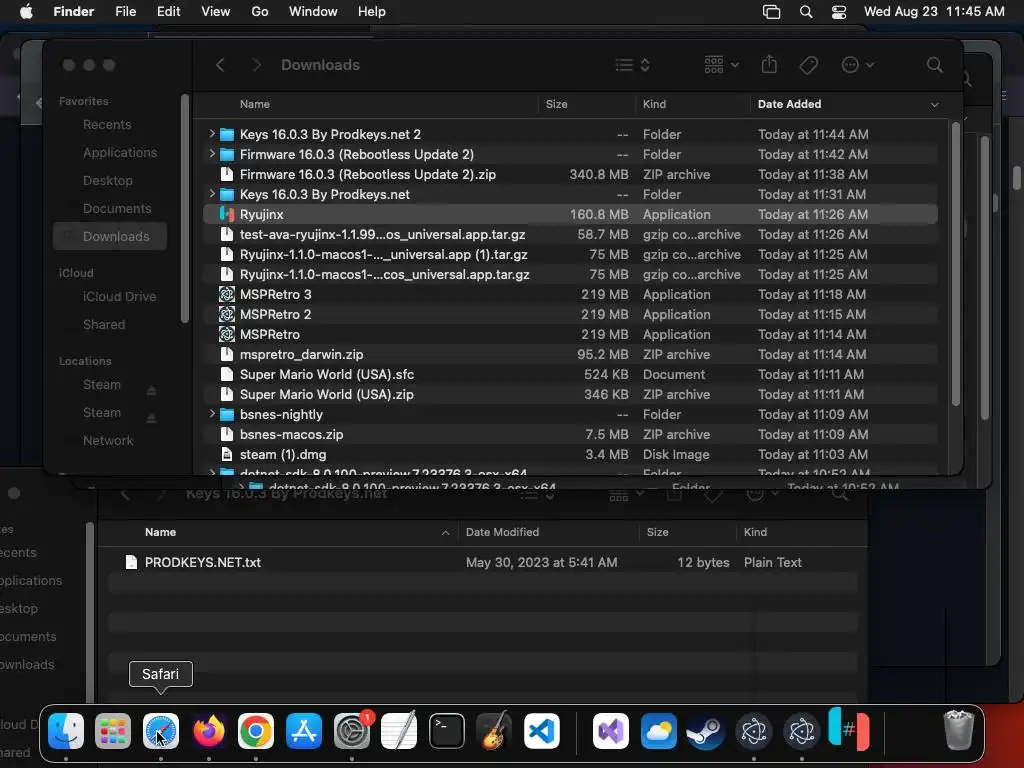The height and width of the screenshot is (768, 1024).
Task: Select bsnes-macos.zip file
Action: click(x=570, y=434)
